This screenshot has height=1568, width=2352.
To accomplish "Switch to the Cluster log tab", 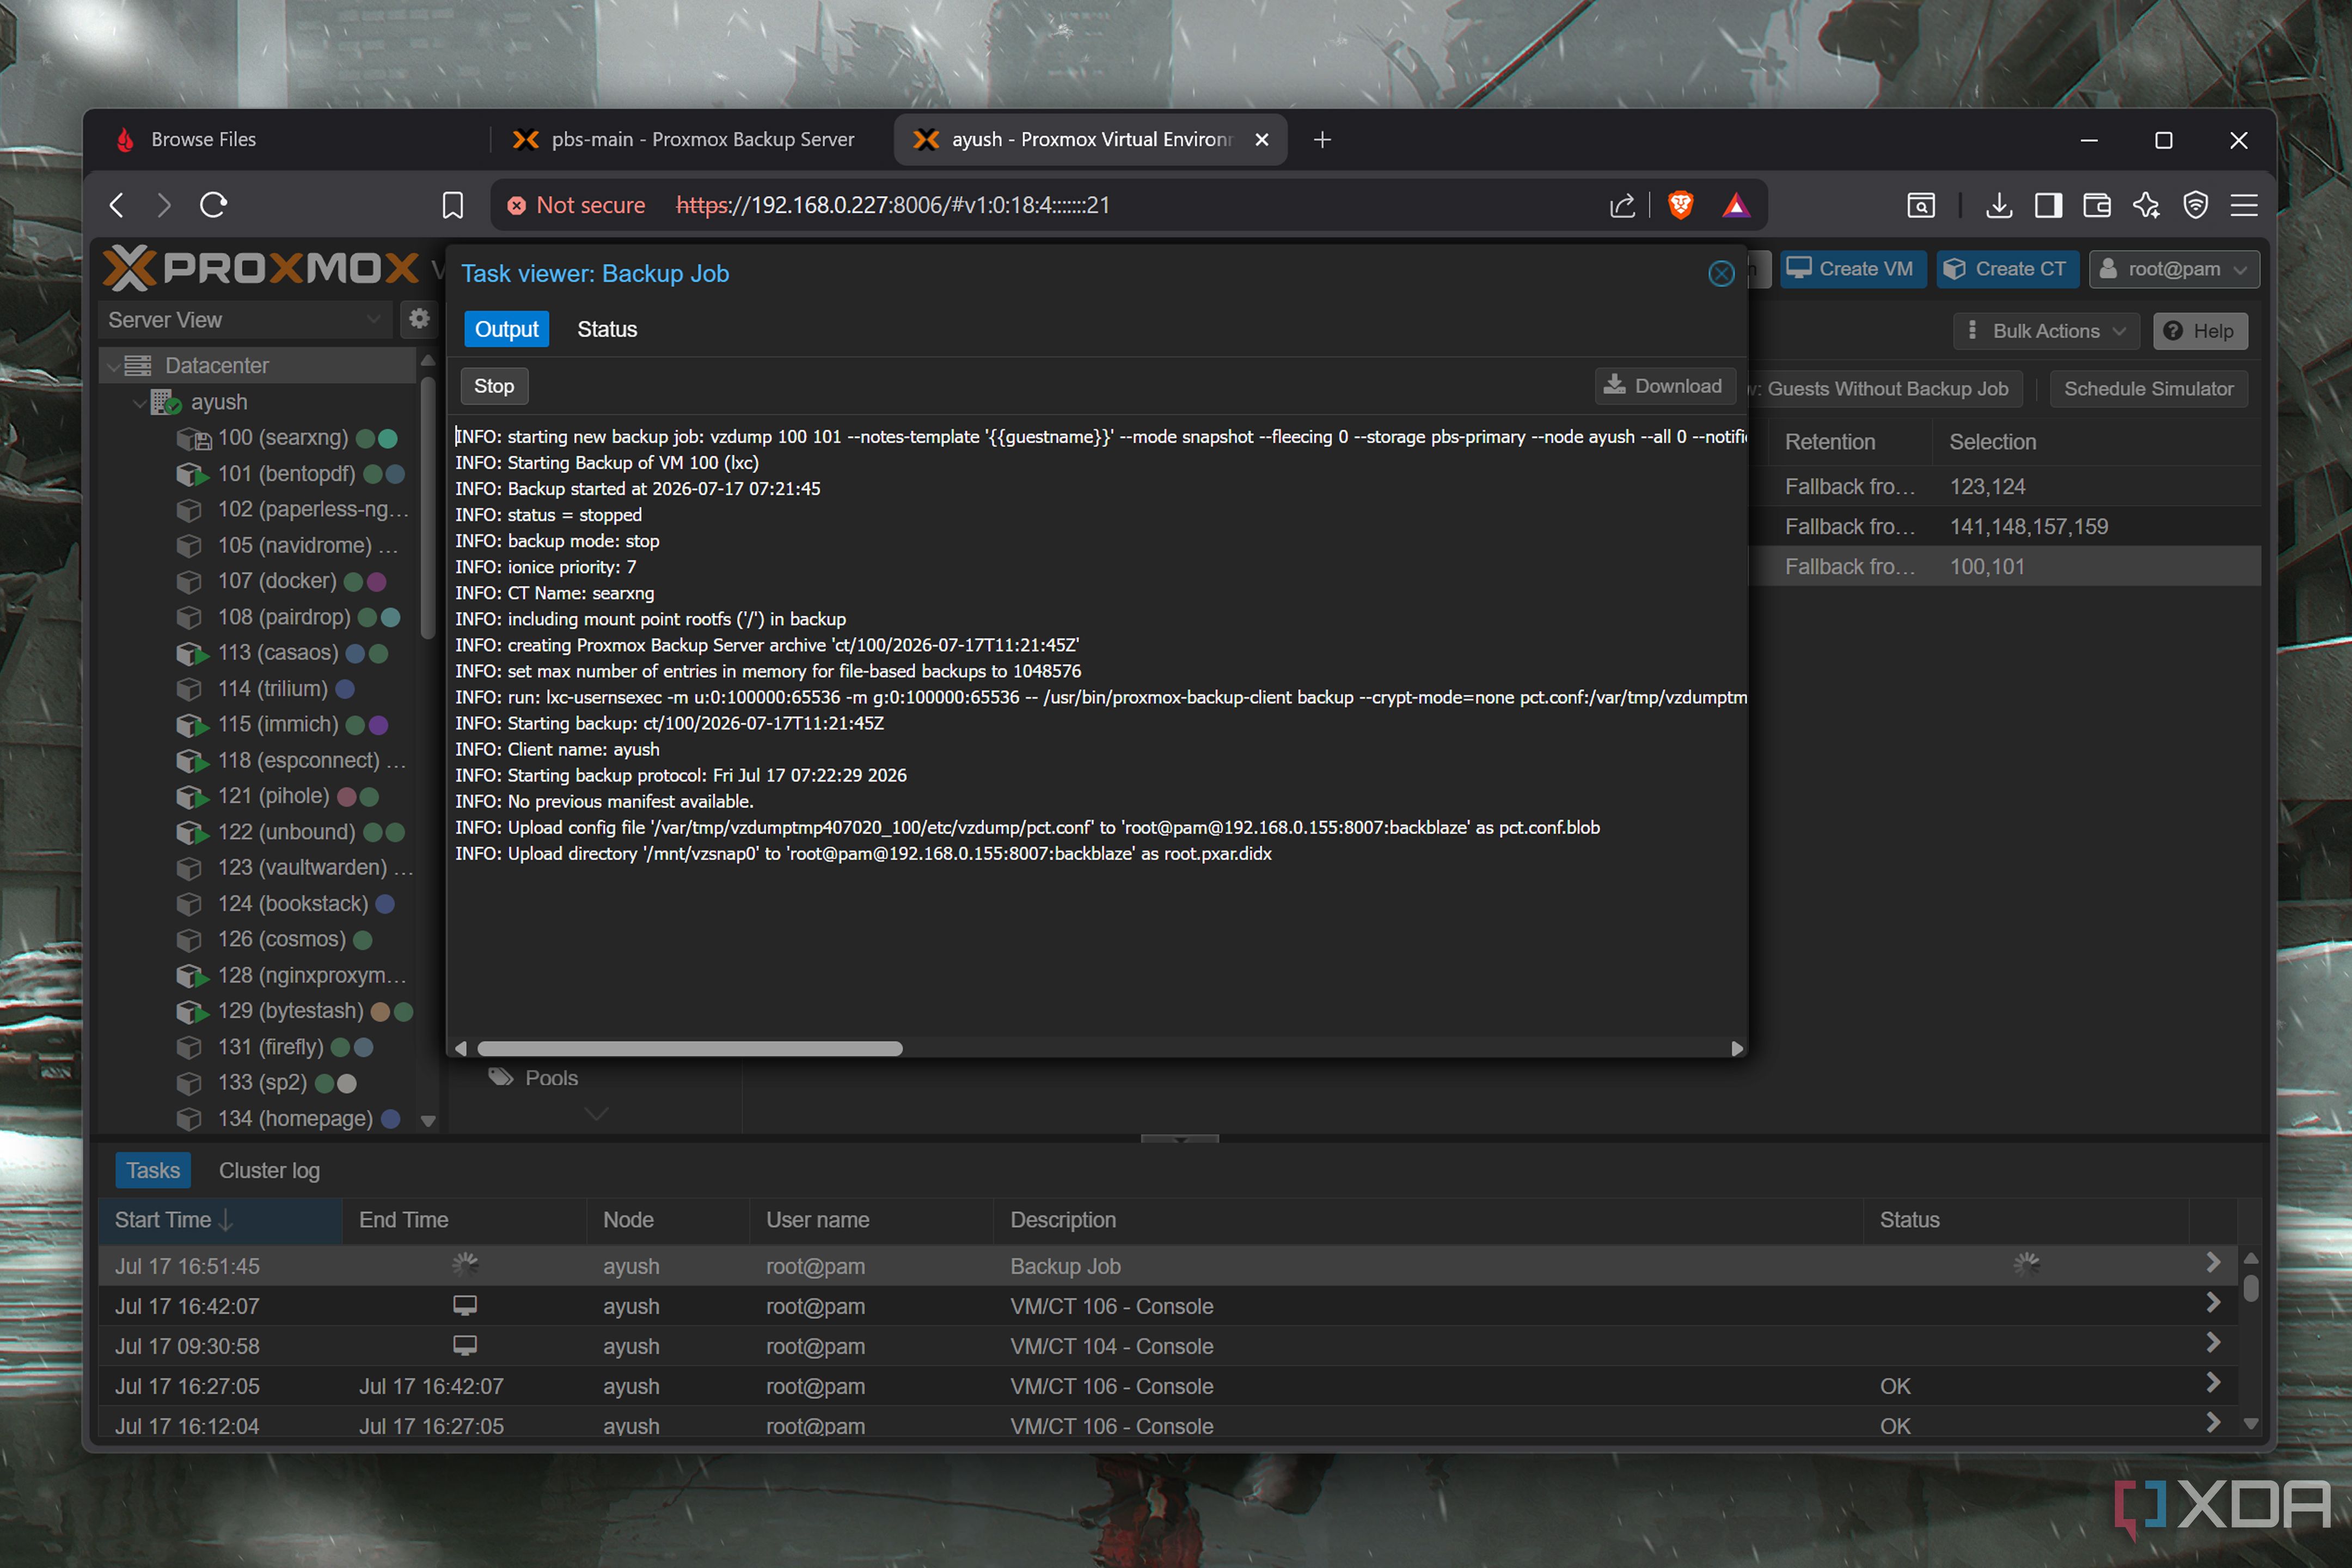I will pos(269,1171).
